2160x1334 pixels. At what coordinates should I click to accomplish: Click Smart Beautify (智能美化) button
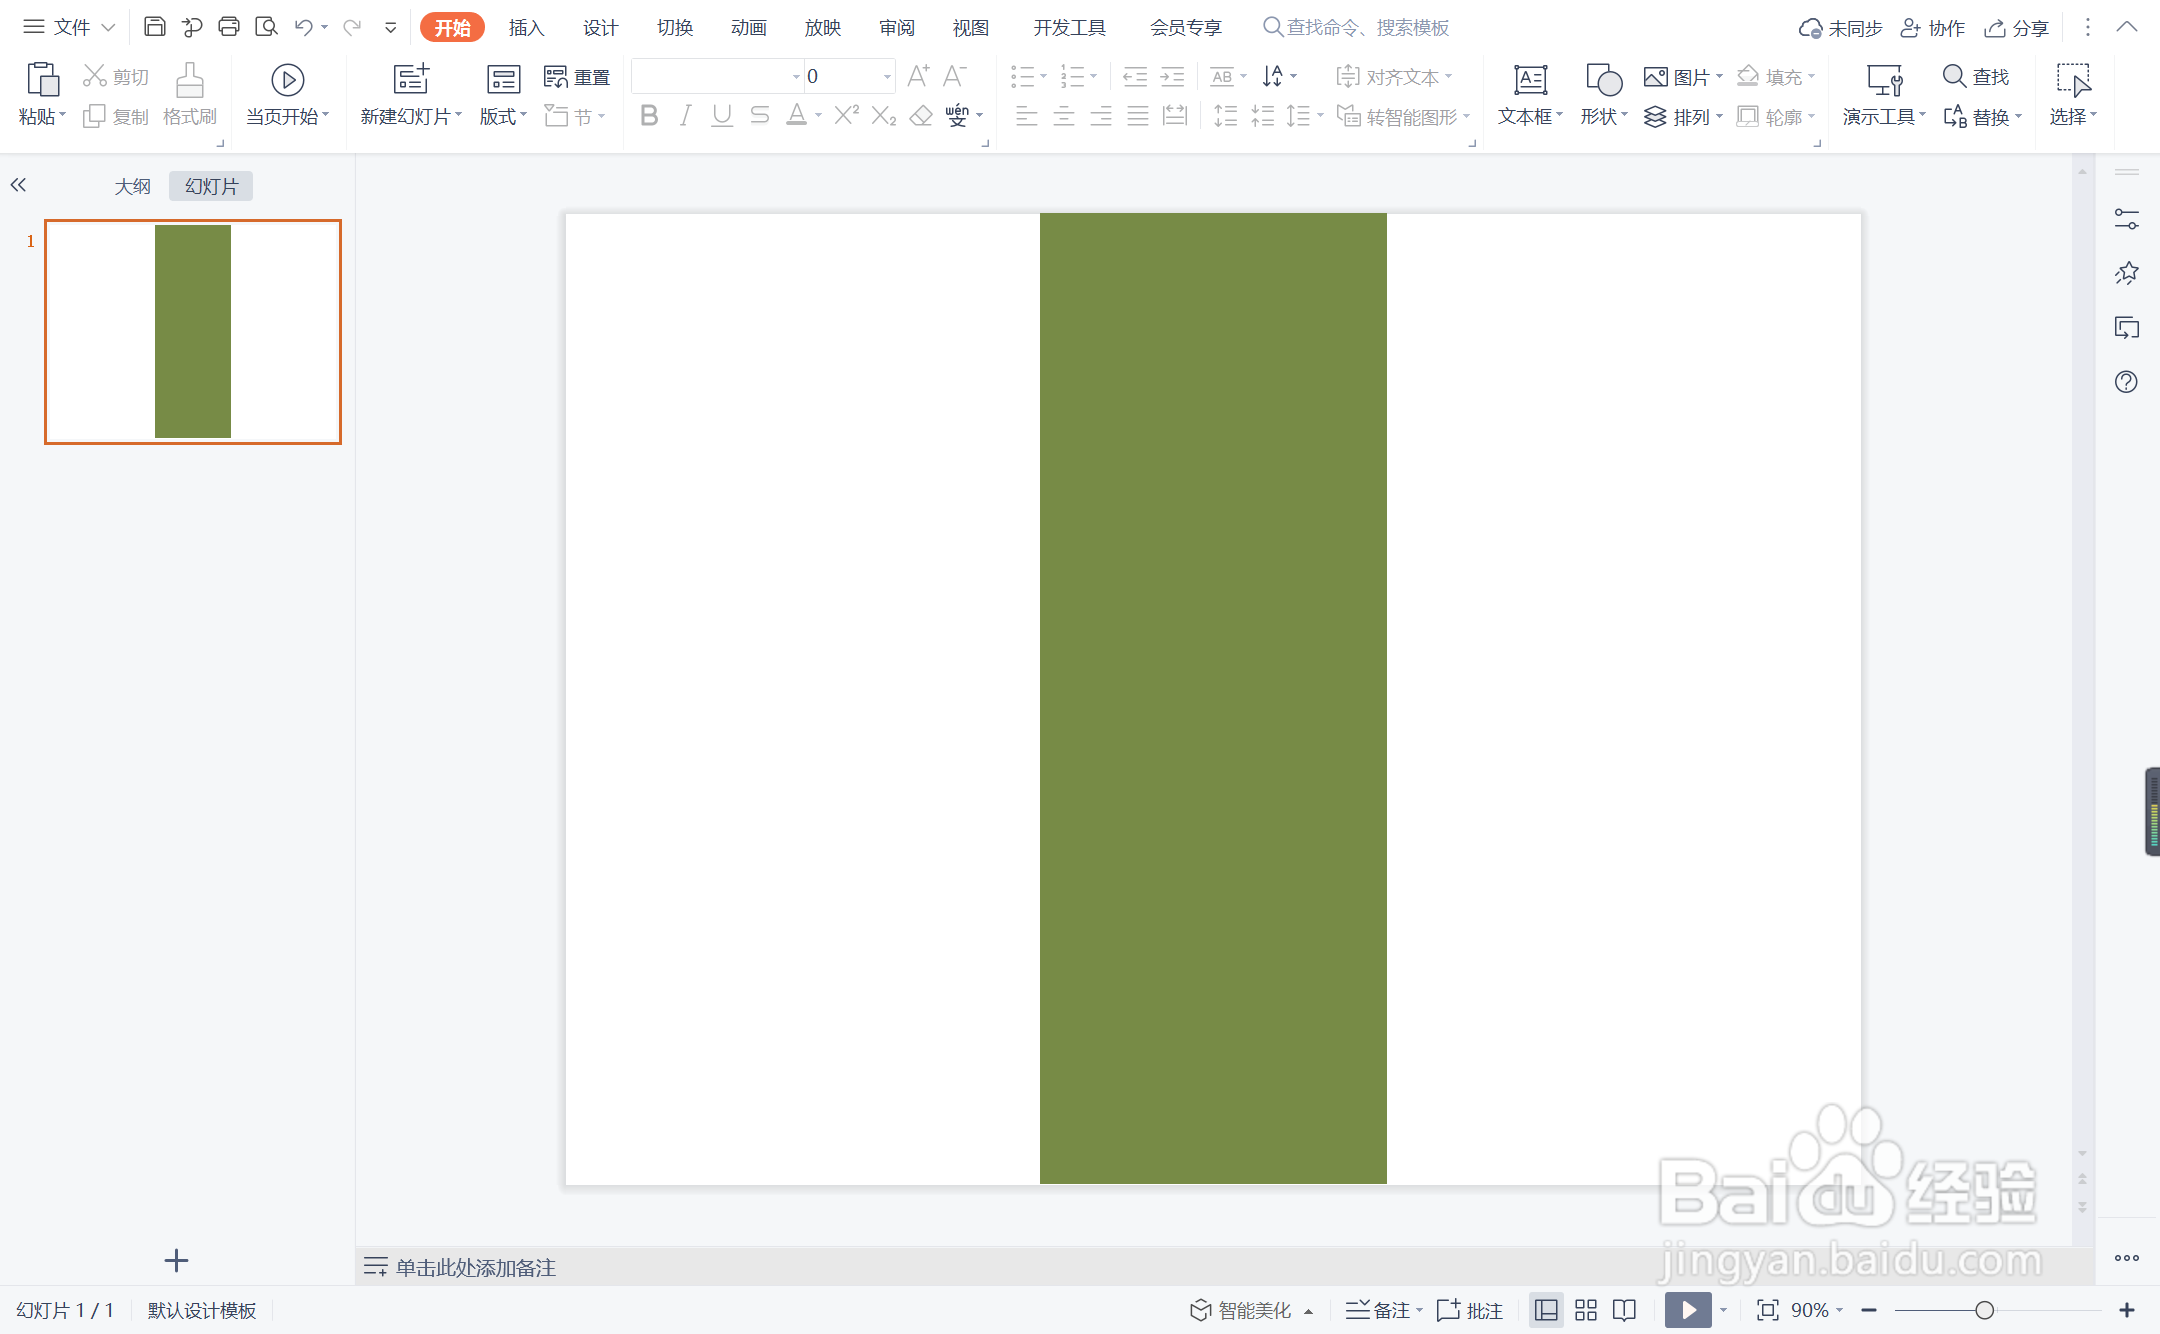[x=1251, y=1310]
